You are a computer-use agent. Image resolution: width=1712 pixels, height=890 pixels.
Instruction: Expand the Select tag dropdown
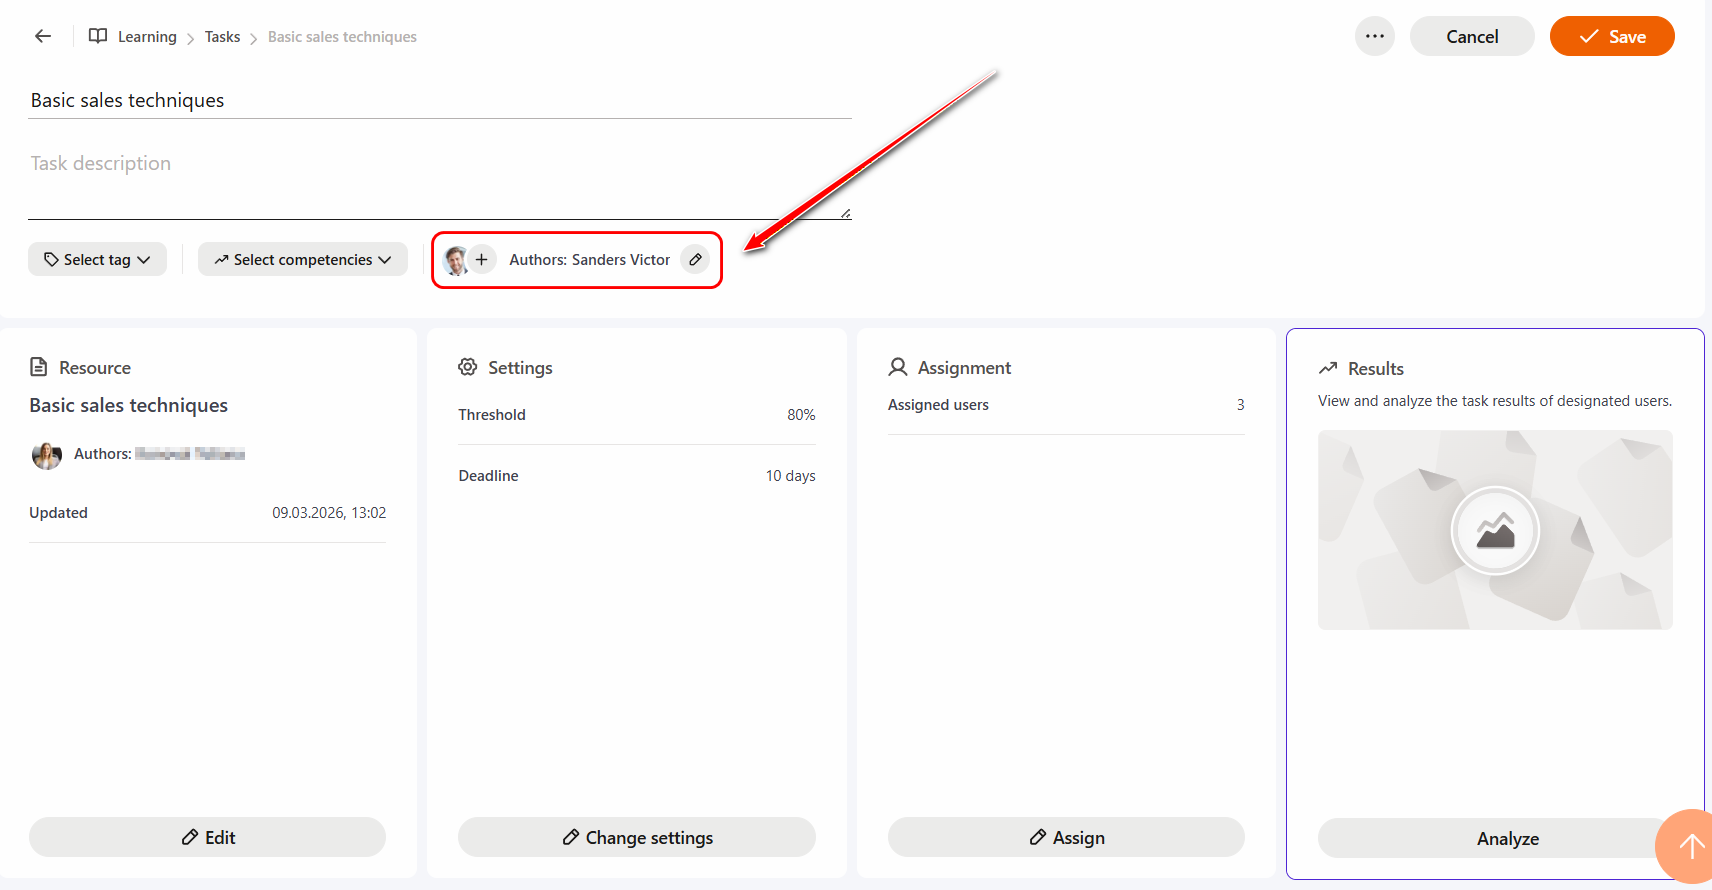pos(97,260)
